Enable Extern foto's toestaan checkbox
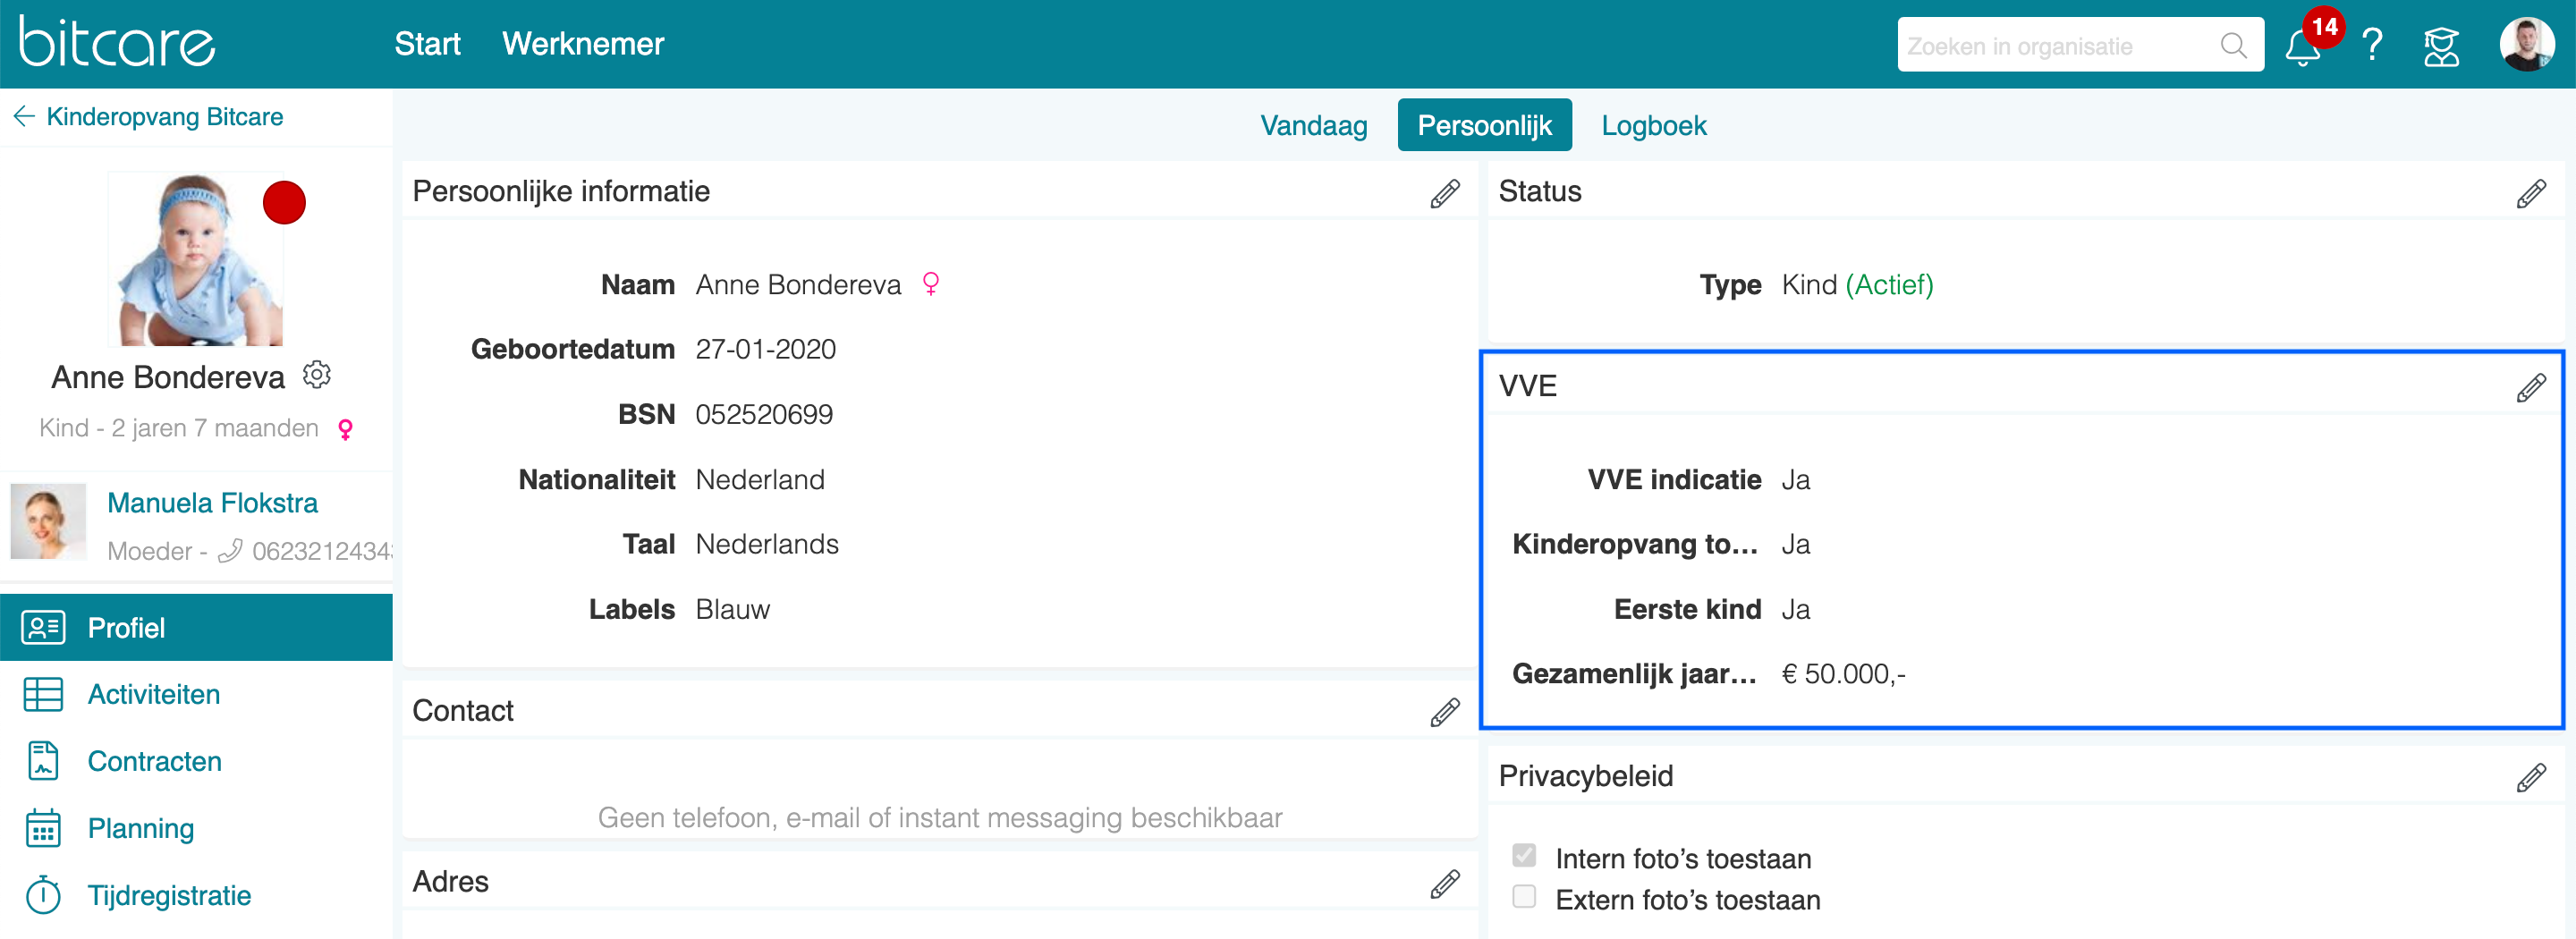Image resolution: width=2576 pixels, height=939 pixels. [1524, 897]
